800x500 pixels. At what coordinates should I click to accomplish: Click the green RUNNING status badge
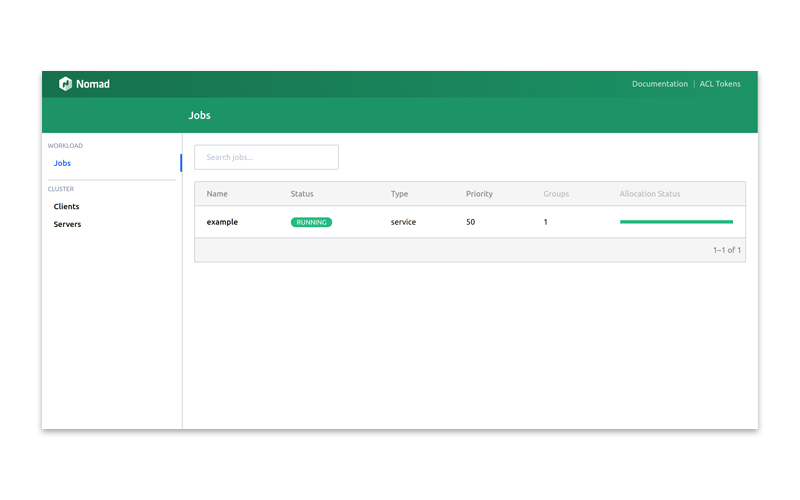click(311, 222)
